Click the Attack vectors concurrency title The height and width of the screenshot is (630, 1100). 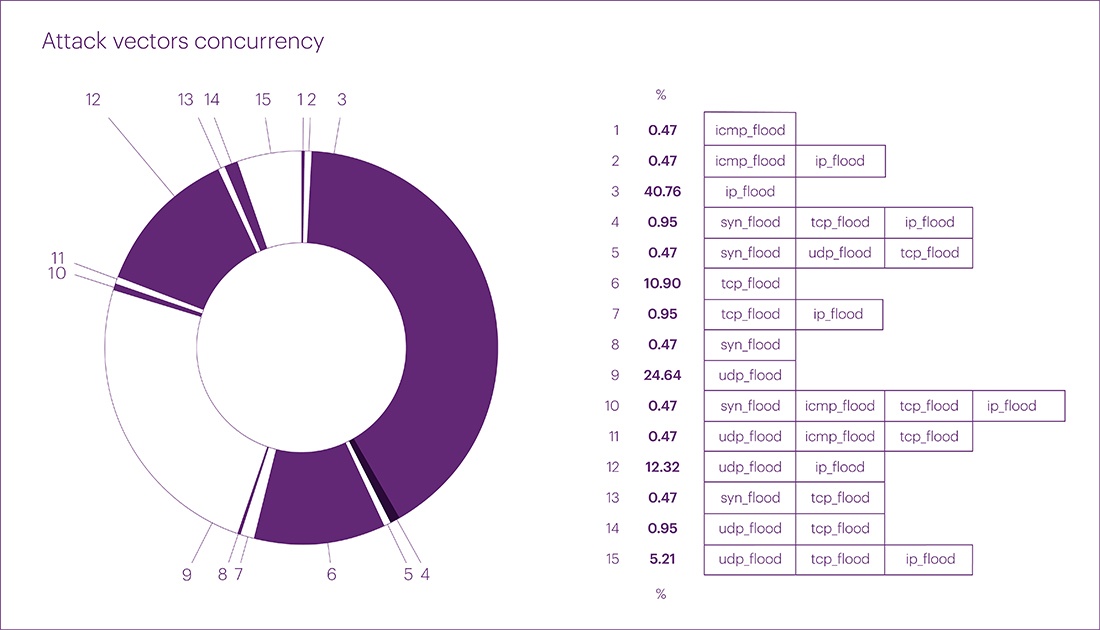(182, 41)
